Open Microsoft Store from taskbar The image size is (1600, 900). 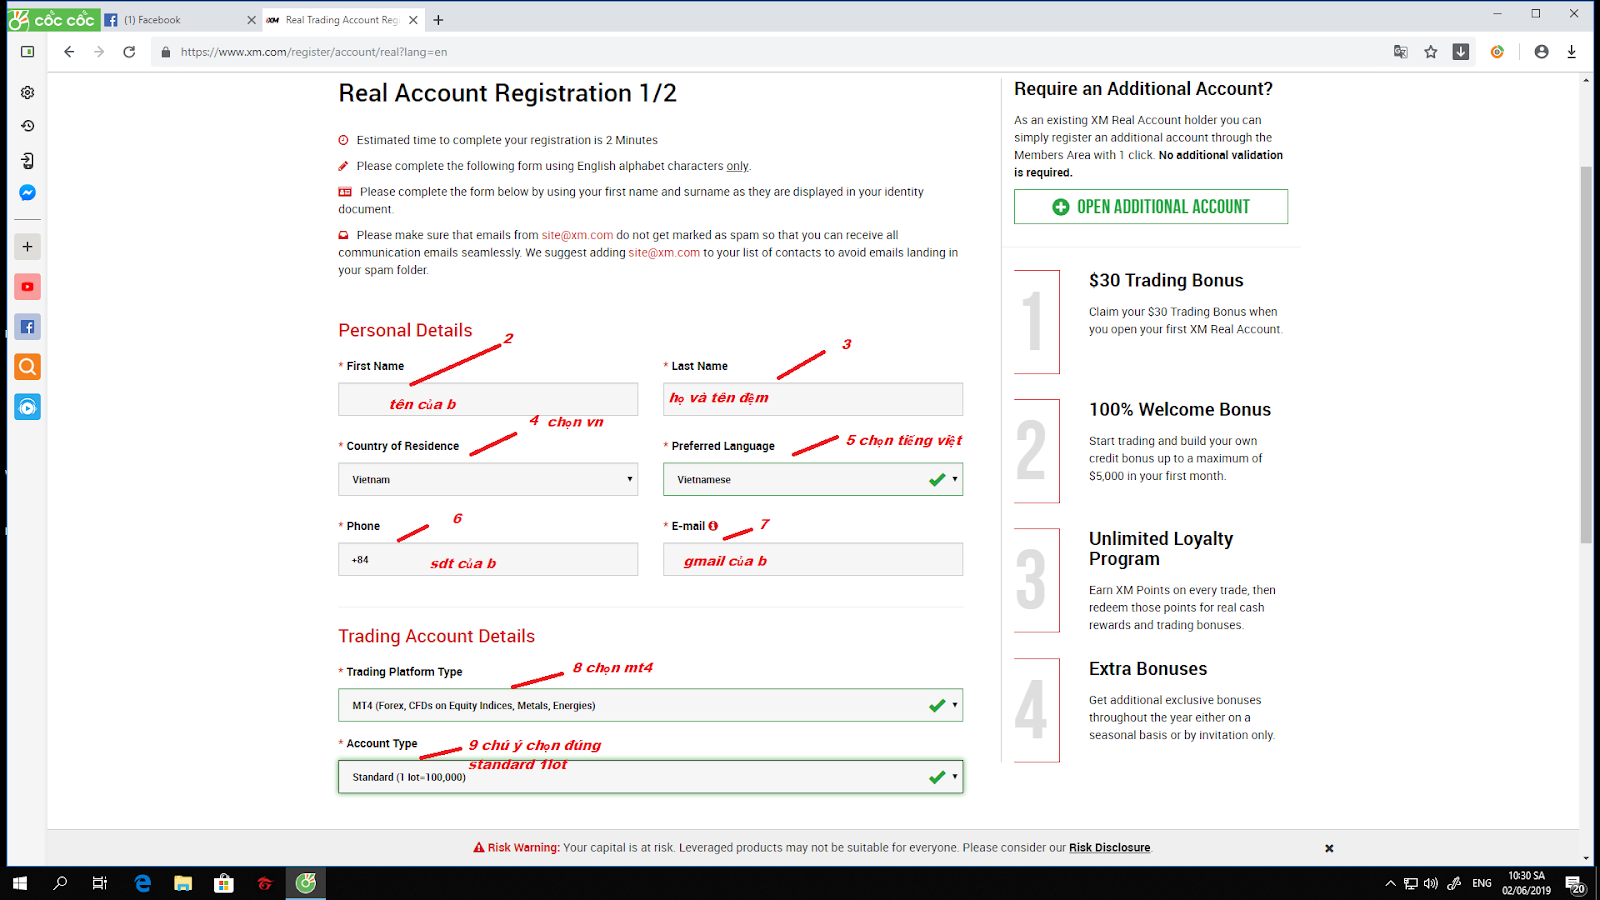224,883
